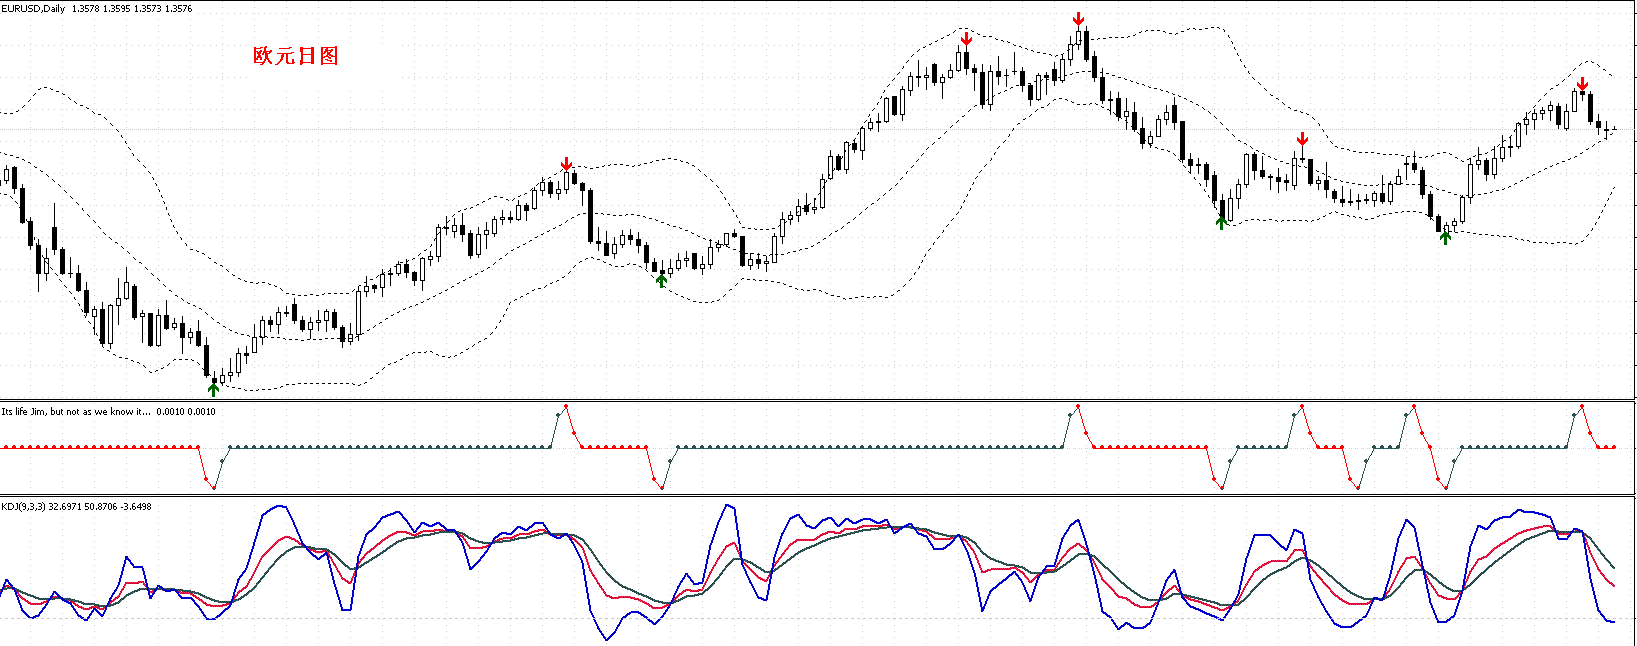Screen dimensions: 1637x646
Task: Click the 'Its life Jim, but not as we know it...' indicator label
Action: pyautogui.click(x=77, y=412)
